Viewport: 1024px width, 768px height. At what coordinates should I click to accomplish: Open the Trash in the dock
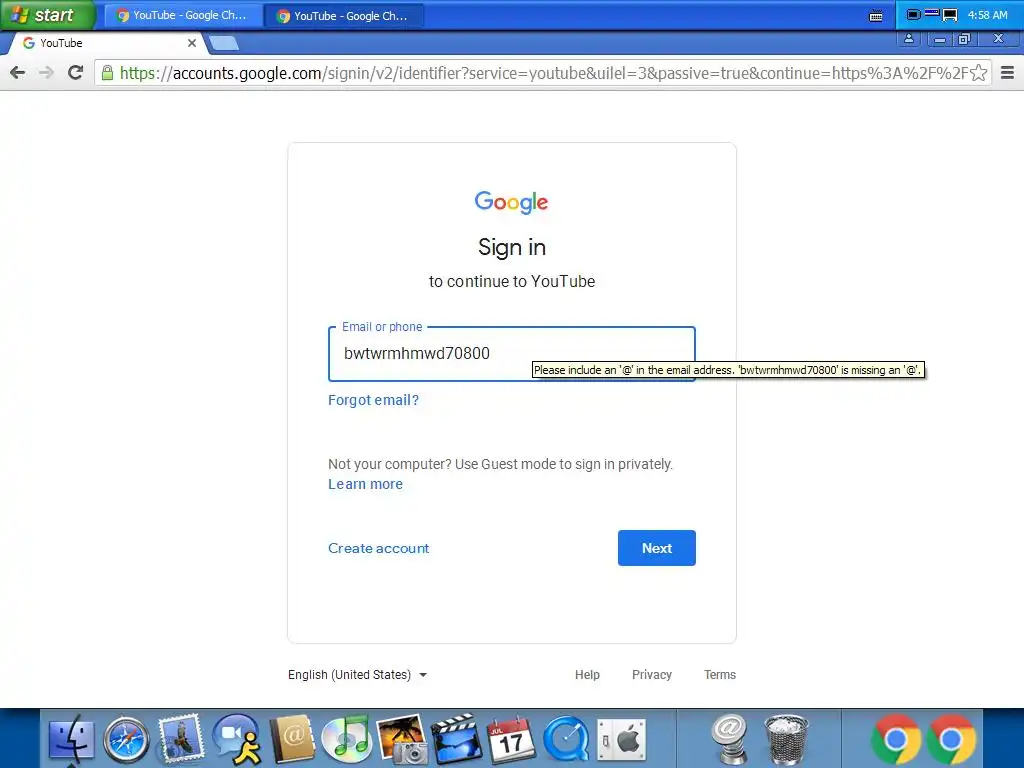point(786,740)
